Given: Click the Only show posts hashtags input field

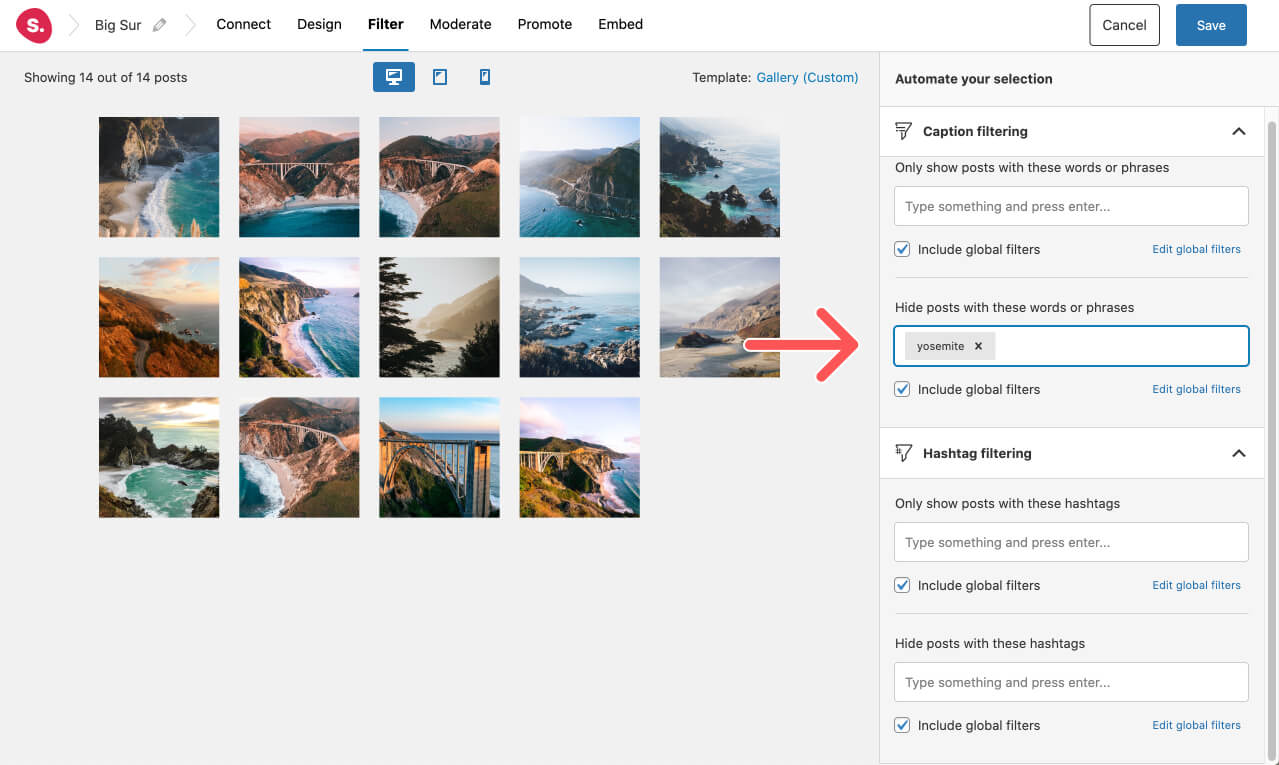Looking at the screenshot, I should [x=1071, y=542].
